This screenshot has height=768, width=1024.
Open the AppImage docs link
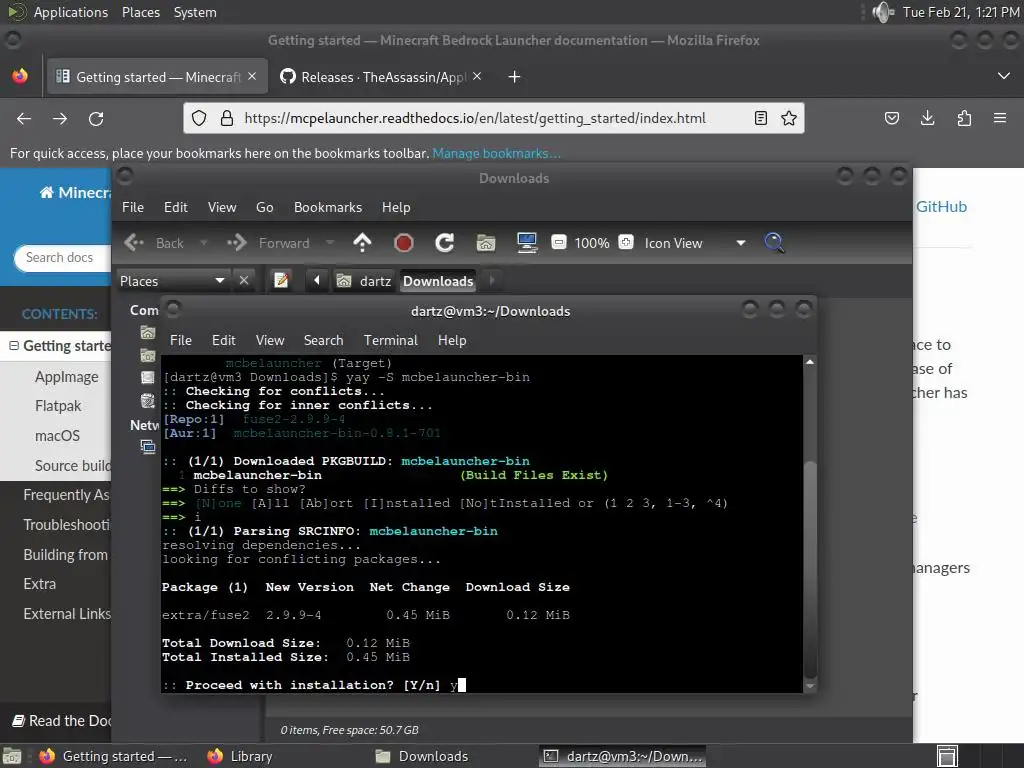tap(67, 377)
